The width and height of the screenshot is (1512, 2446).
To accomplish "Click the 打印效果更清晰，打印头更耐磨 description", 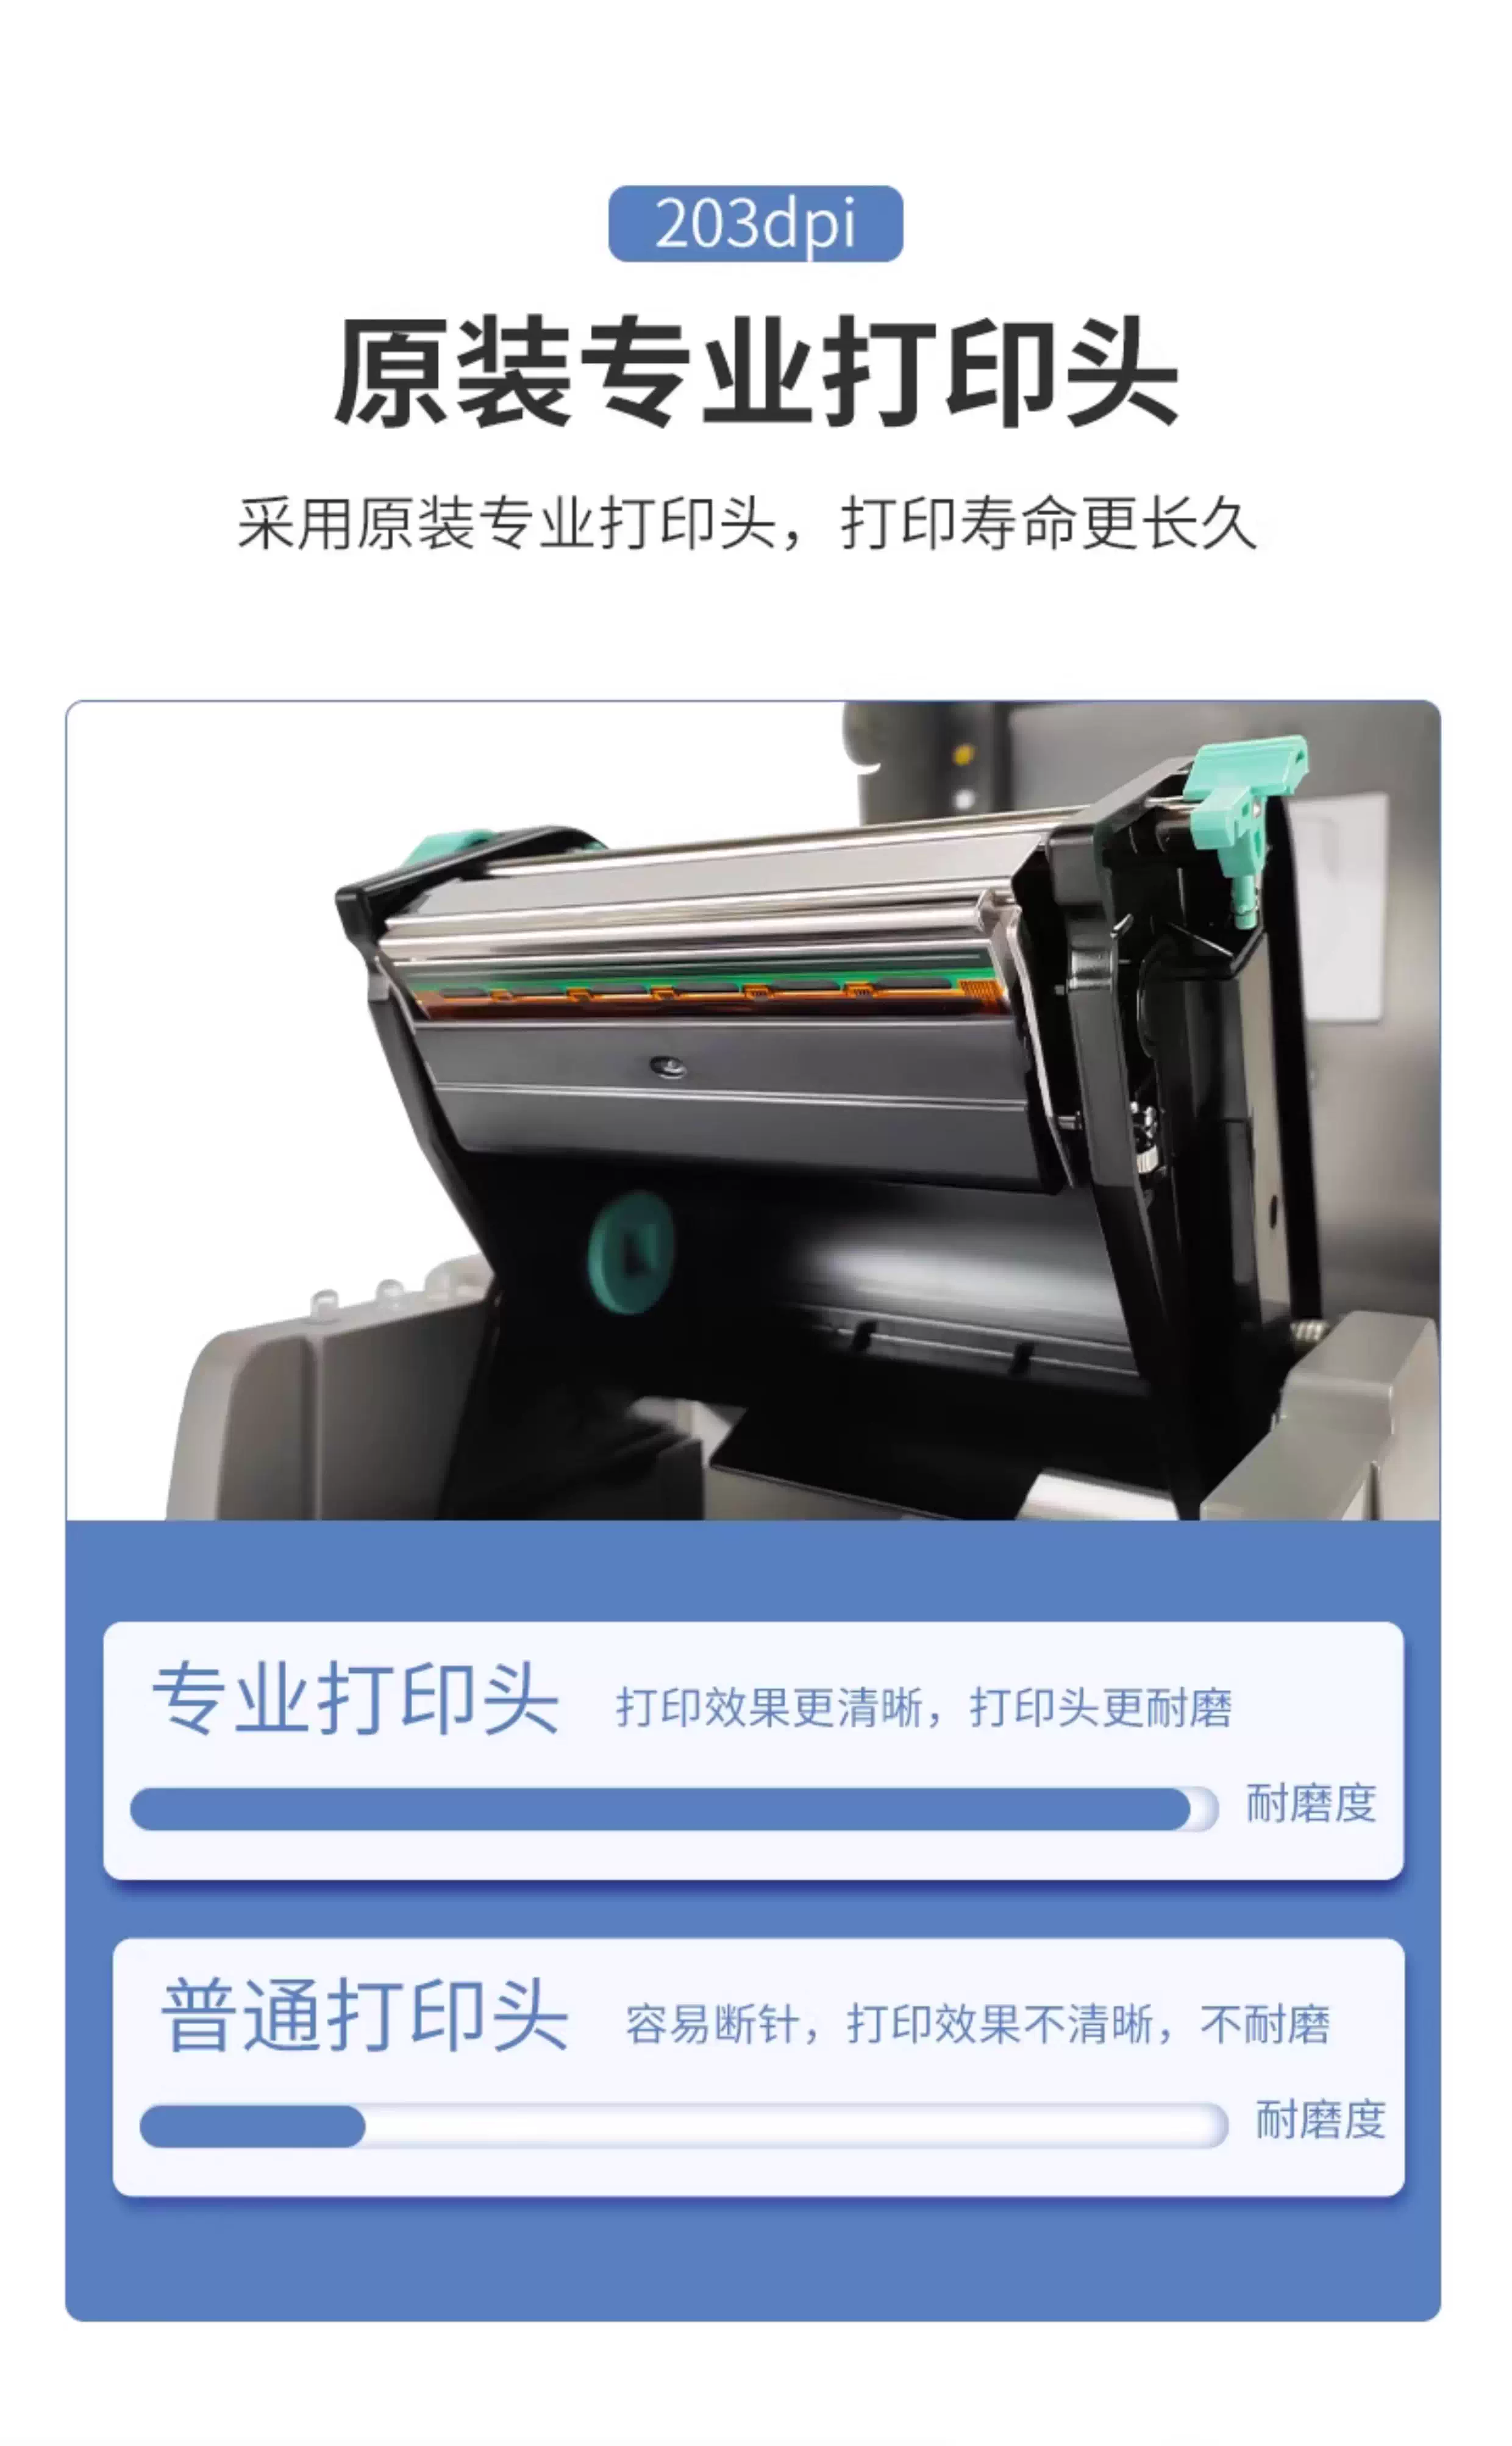I will (x=924, y=1707).
